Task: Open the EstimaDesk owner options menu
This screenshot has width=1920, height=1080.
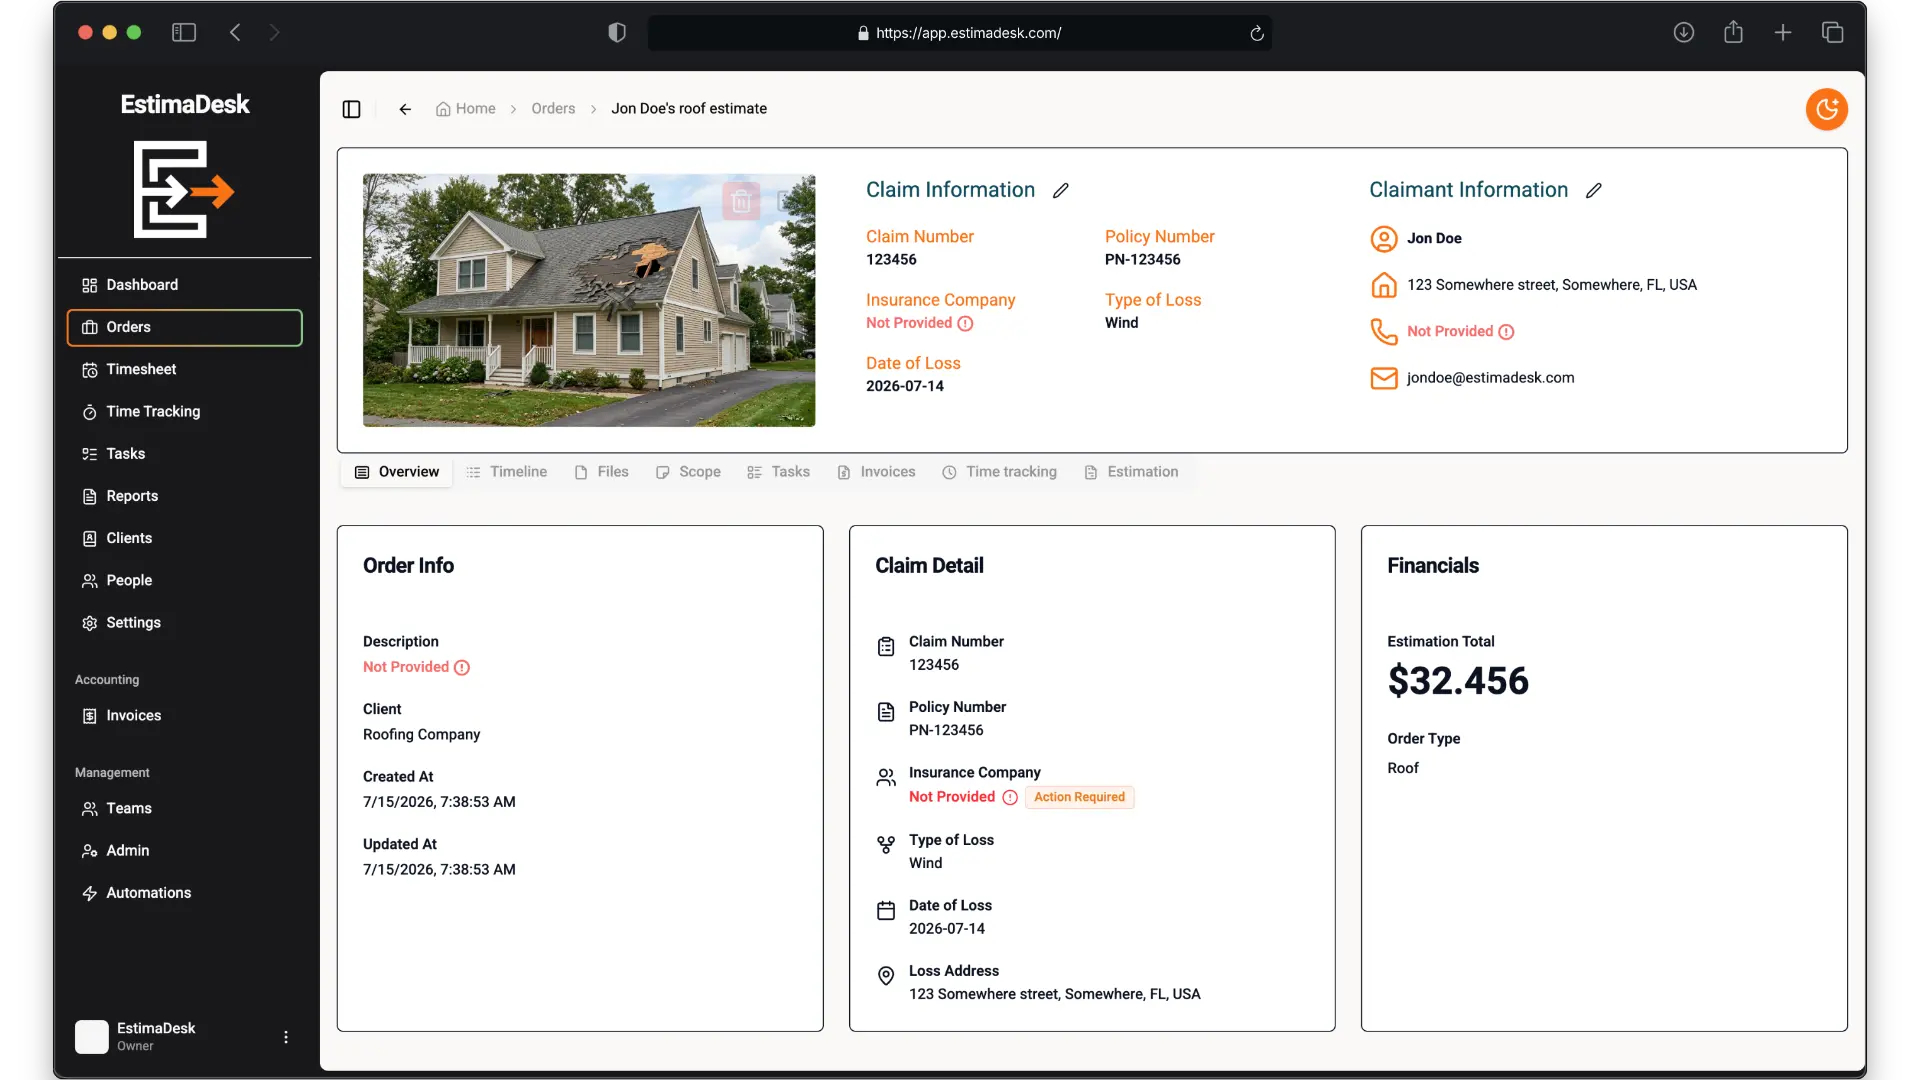Action: [x=286, y=1037]
